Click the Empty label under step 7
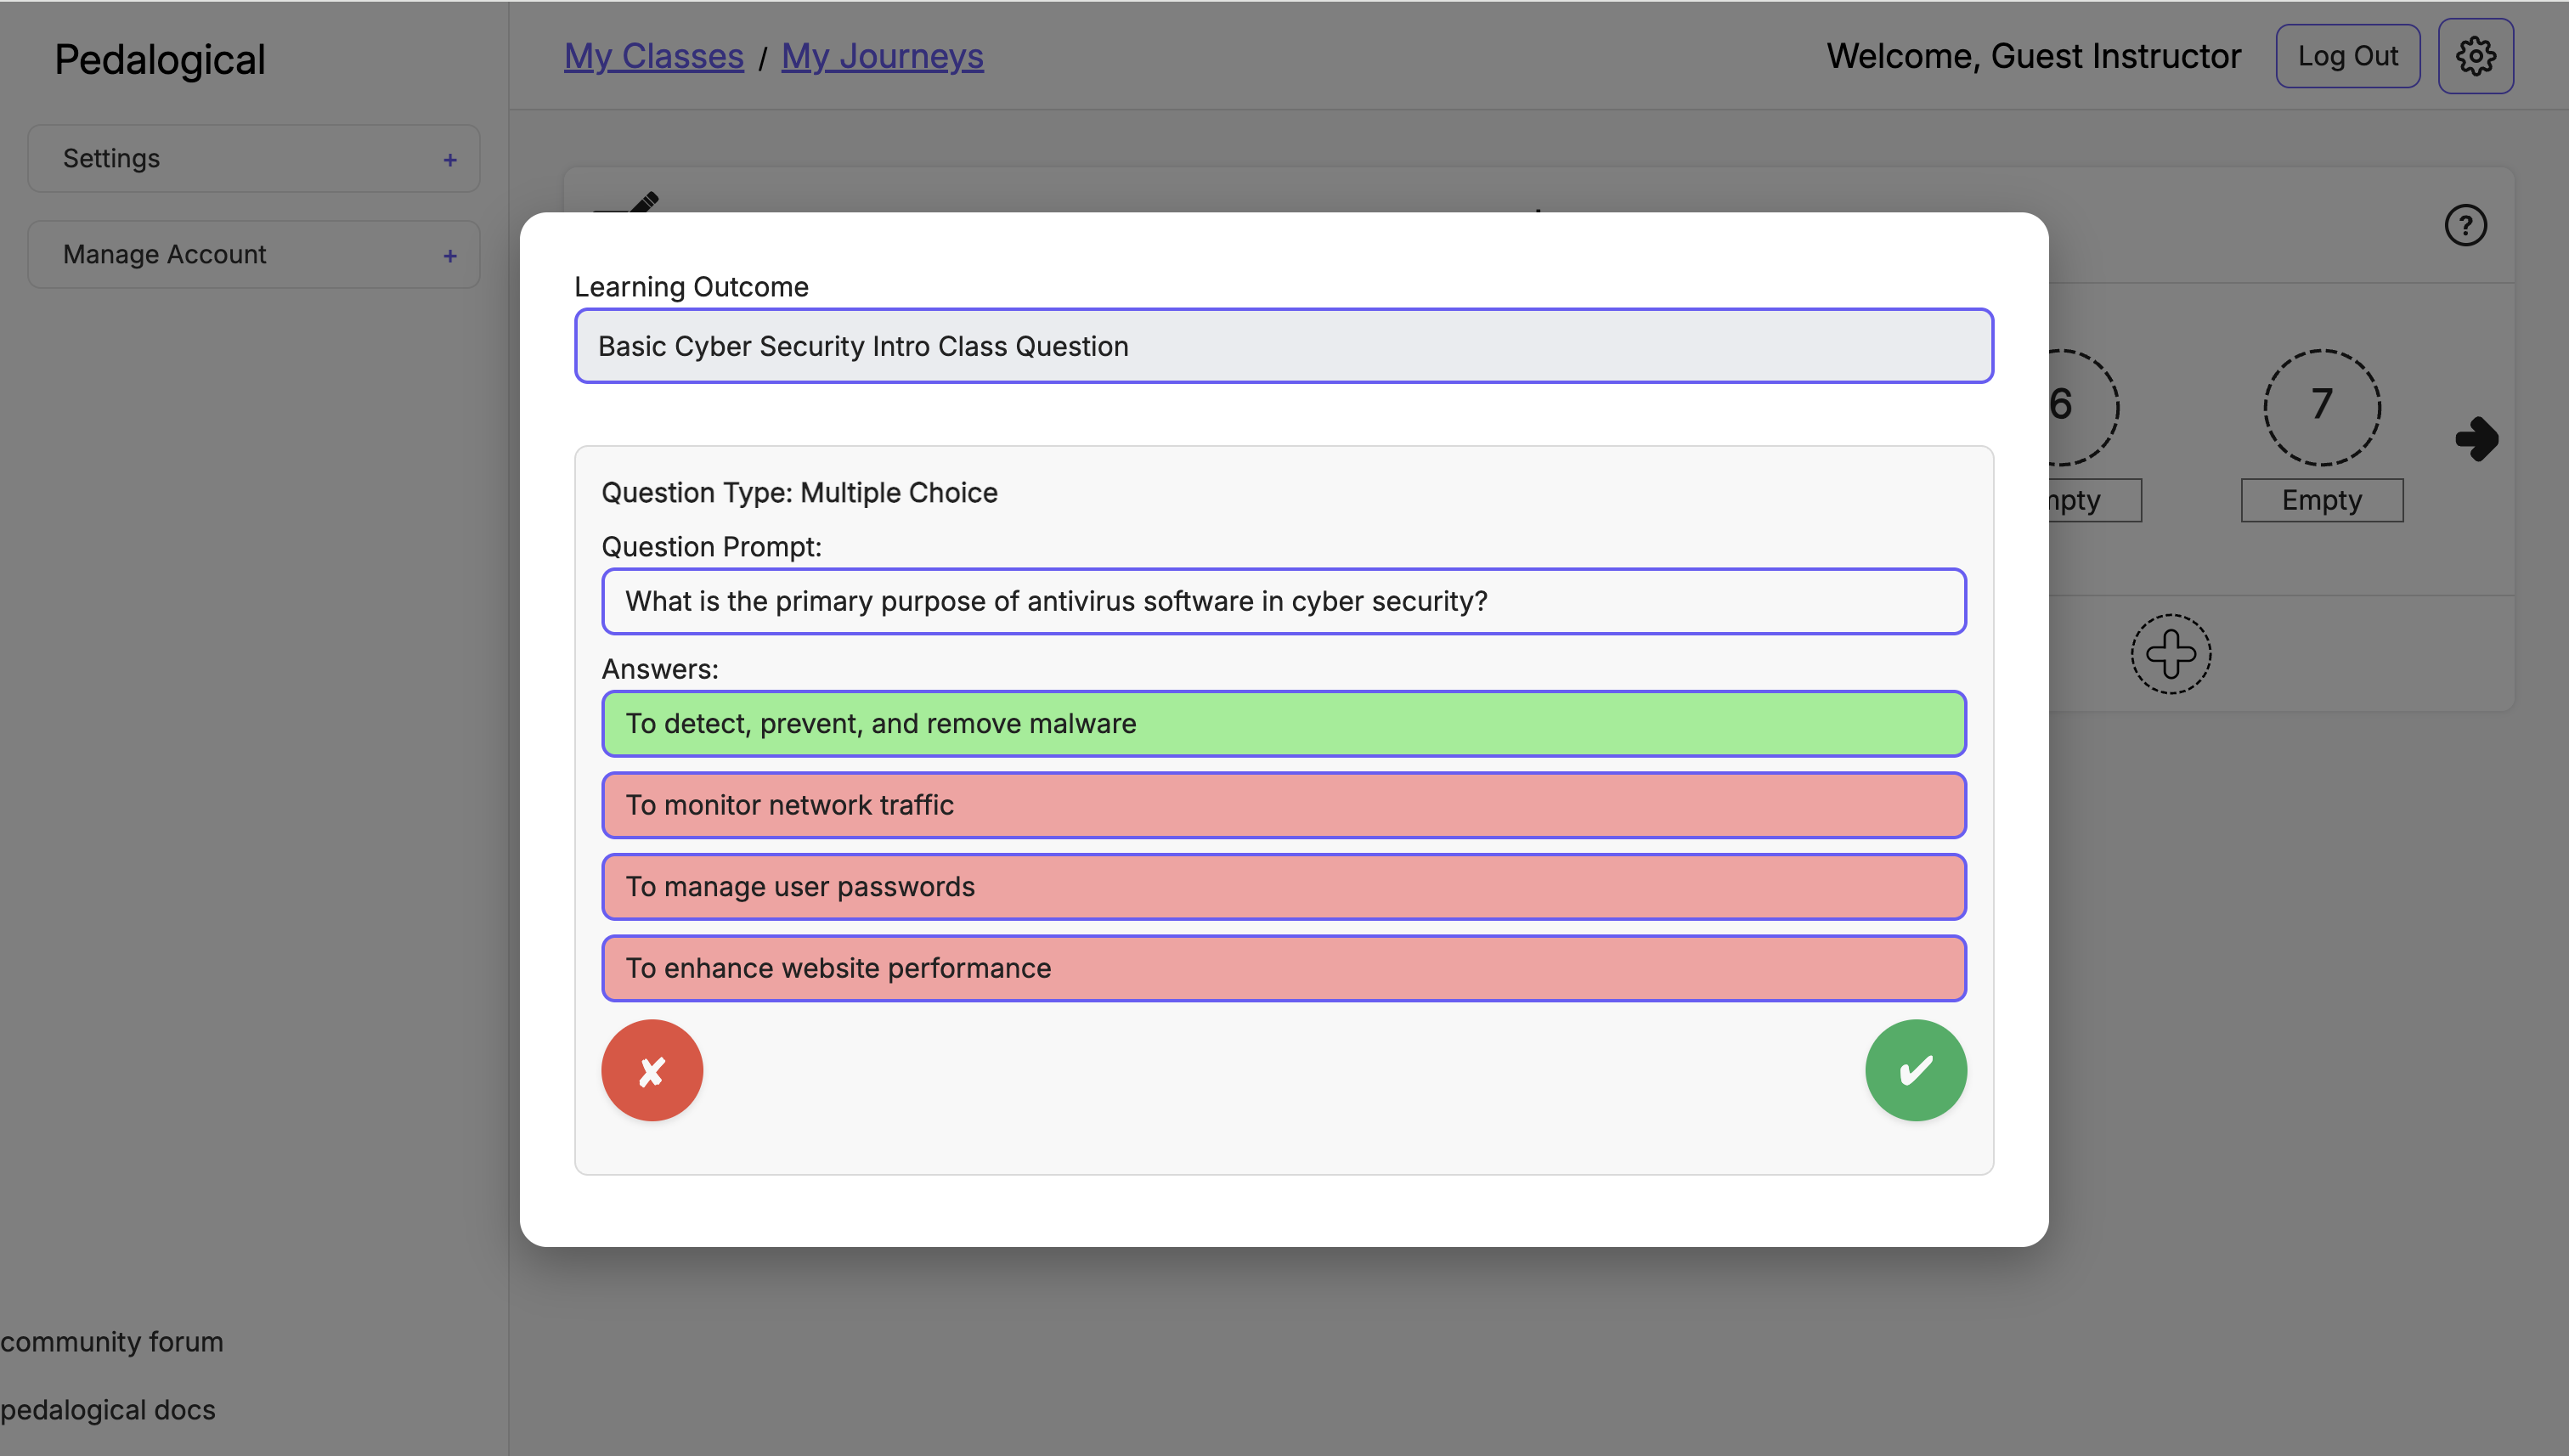Screen dimensions: 2569x1456 (x=2321, y=500)
